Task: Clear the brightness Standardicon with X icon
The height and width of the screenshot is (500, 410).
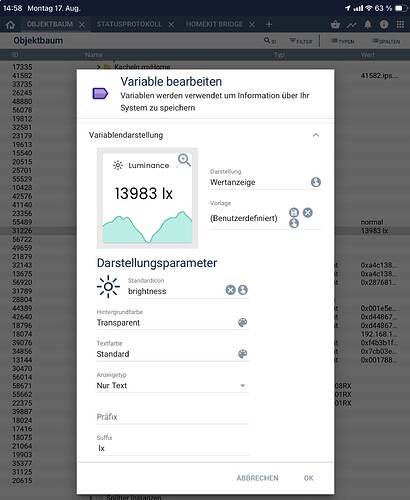Action: [x=230, y=290]
